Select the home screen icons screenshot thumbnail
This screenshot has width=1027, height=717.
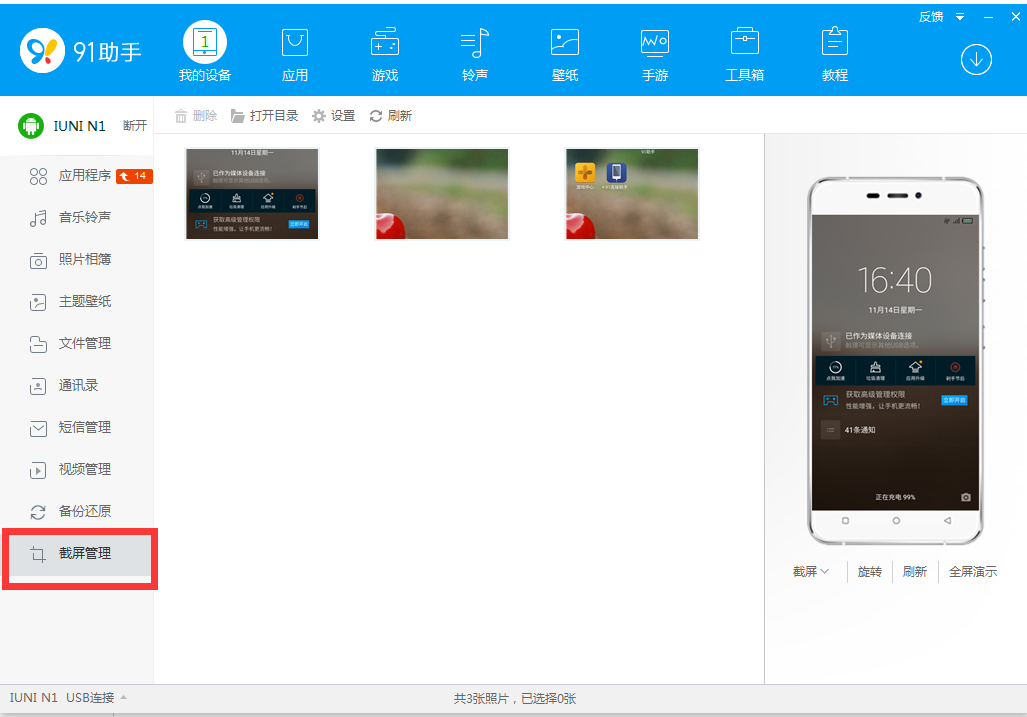click(x=632, y=194)
